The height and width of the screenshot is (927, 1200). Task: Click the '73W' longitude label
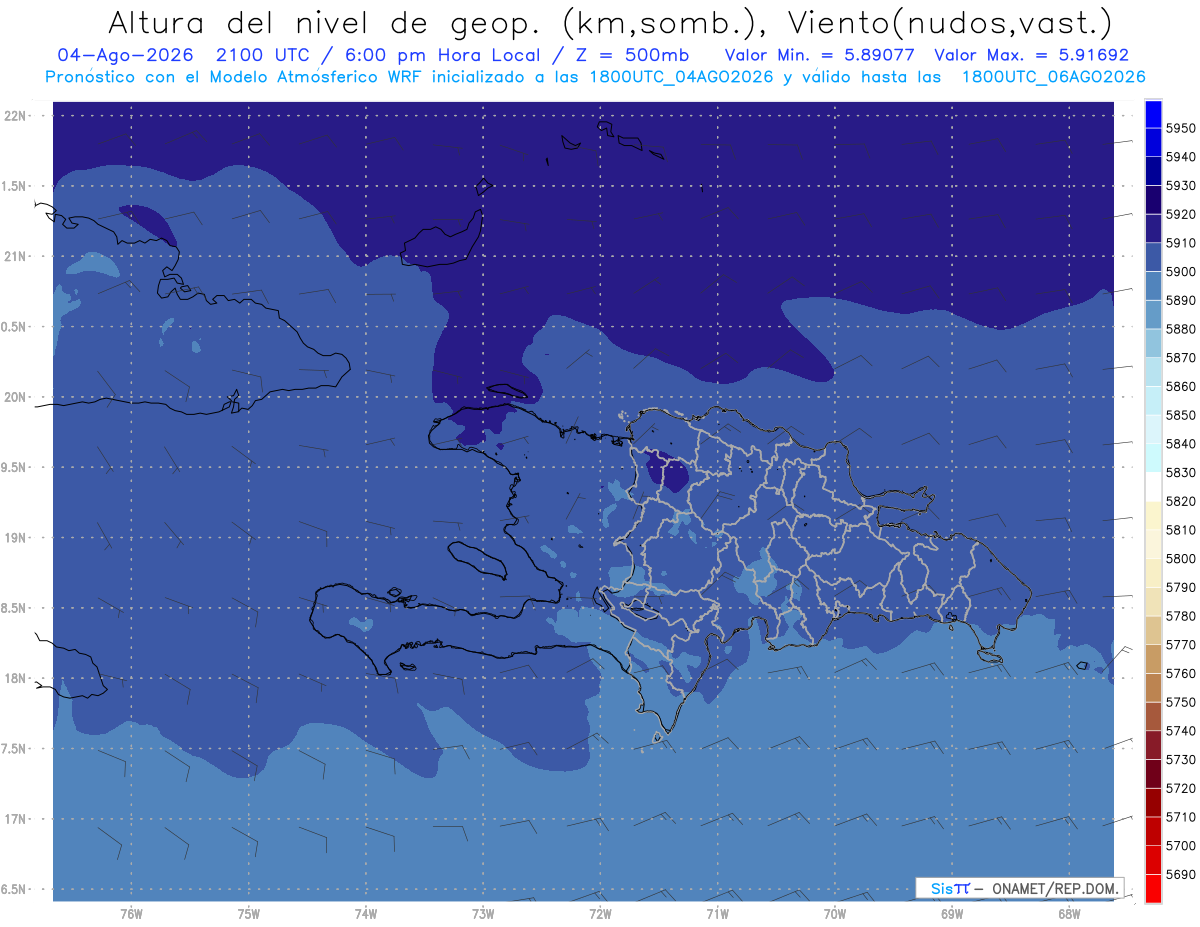pos(483,913)
